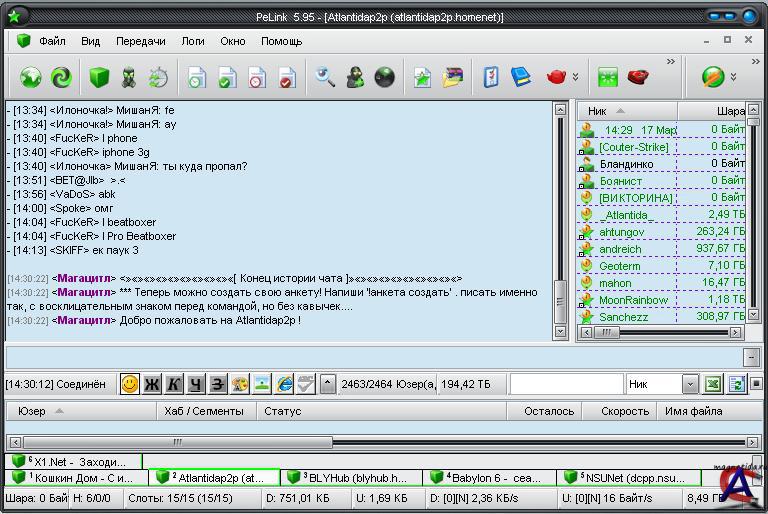Click the green swirl reconnect icon
Image resolution: width=768 pixels, height=514 pixels.
pyautogui.click(x=61, y=77)
